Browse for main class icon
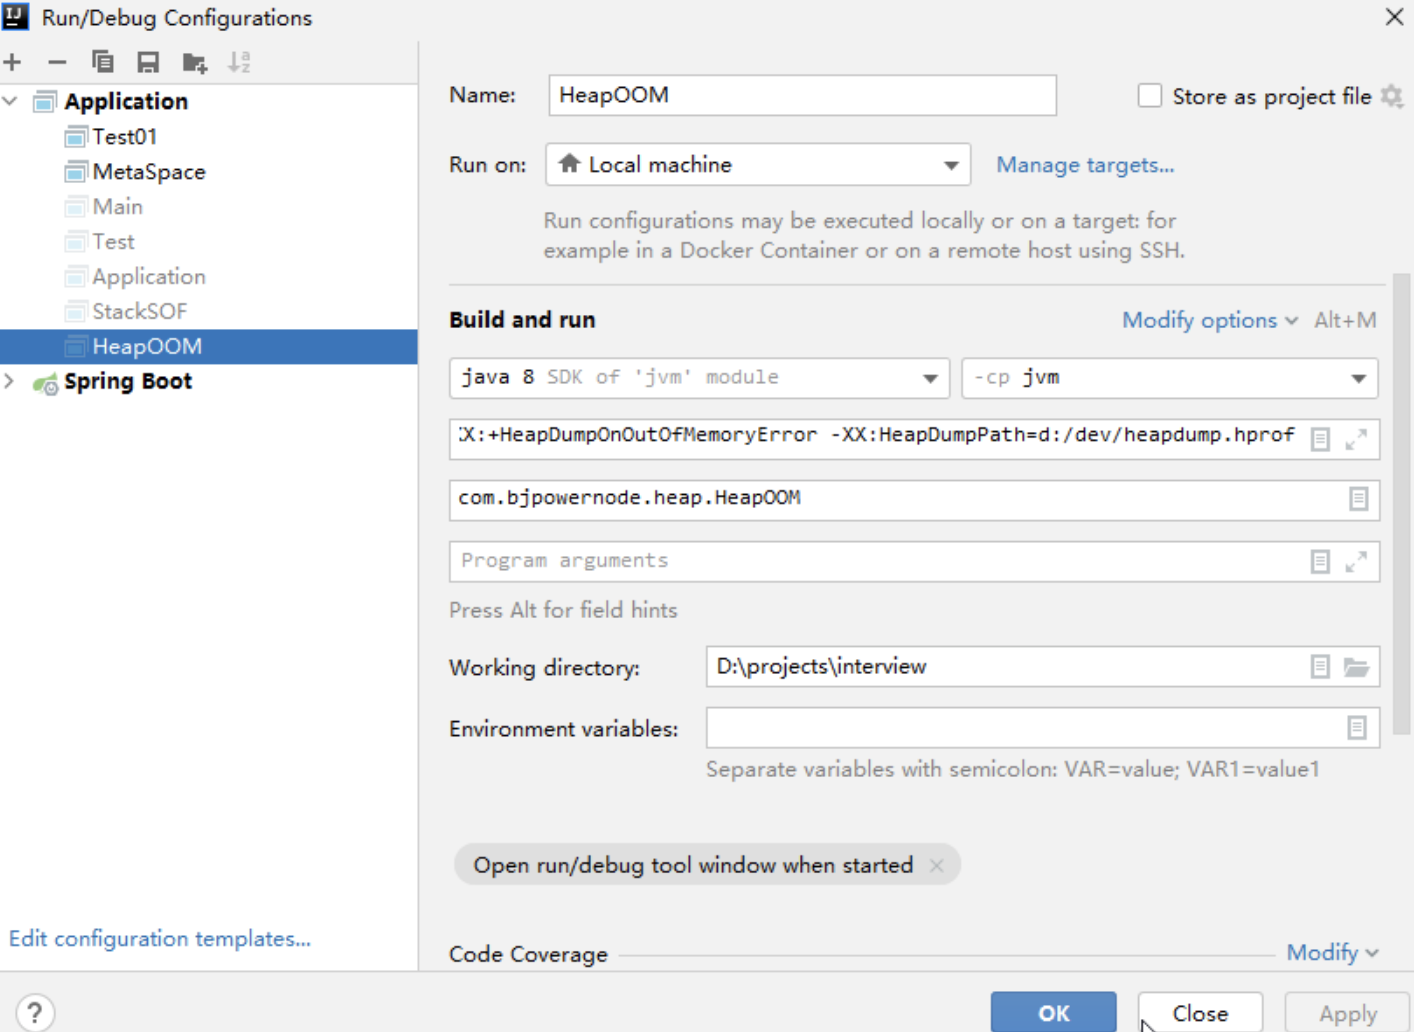The width and height of the screenshot is (1414, 1032). (x=1358, y=499)
